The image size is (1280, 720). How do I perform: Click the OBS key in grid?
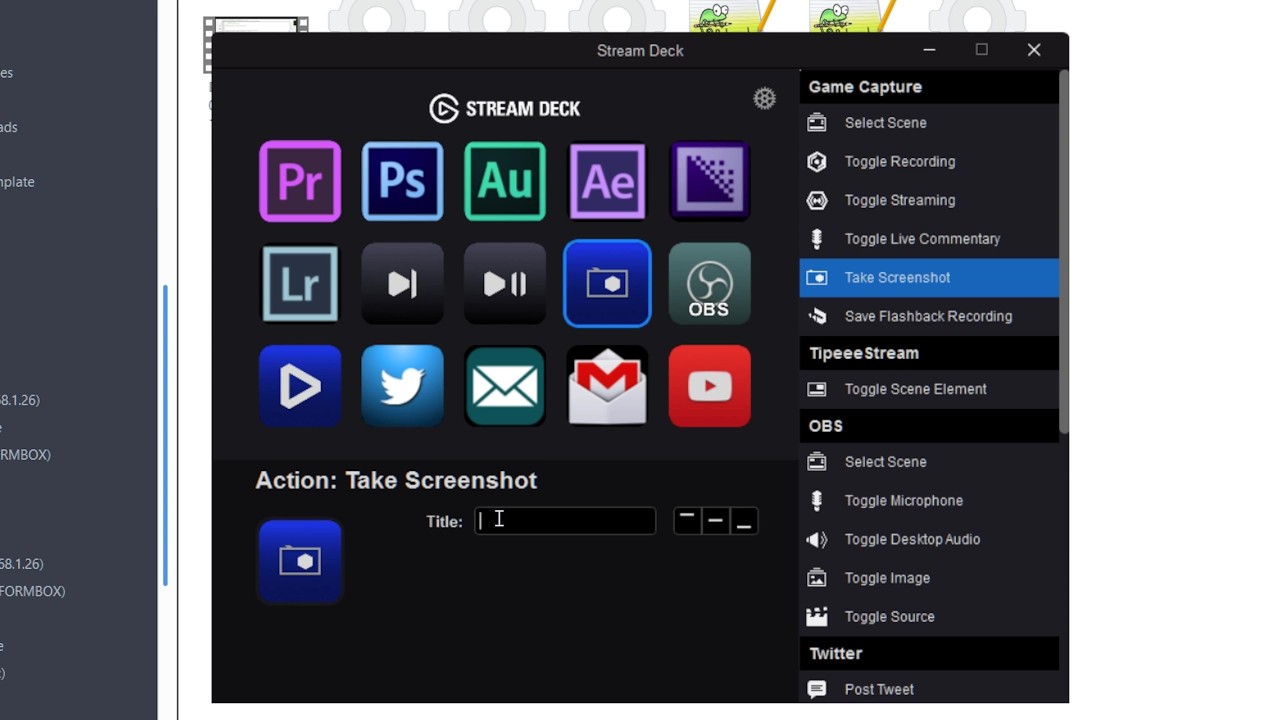[x=709, y=284]
